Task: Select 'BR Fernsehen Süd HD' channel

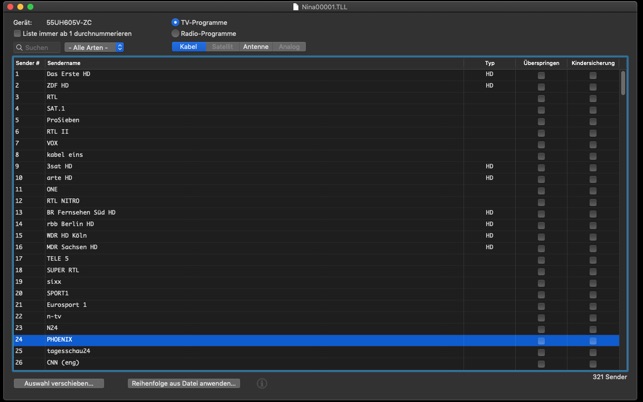Action: (316, 212)
